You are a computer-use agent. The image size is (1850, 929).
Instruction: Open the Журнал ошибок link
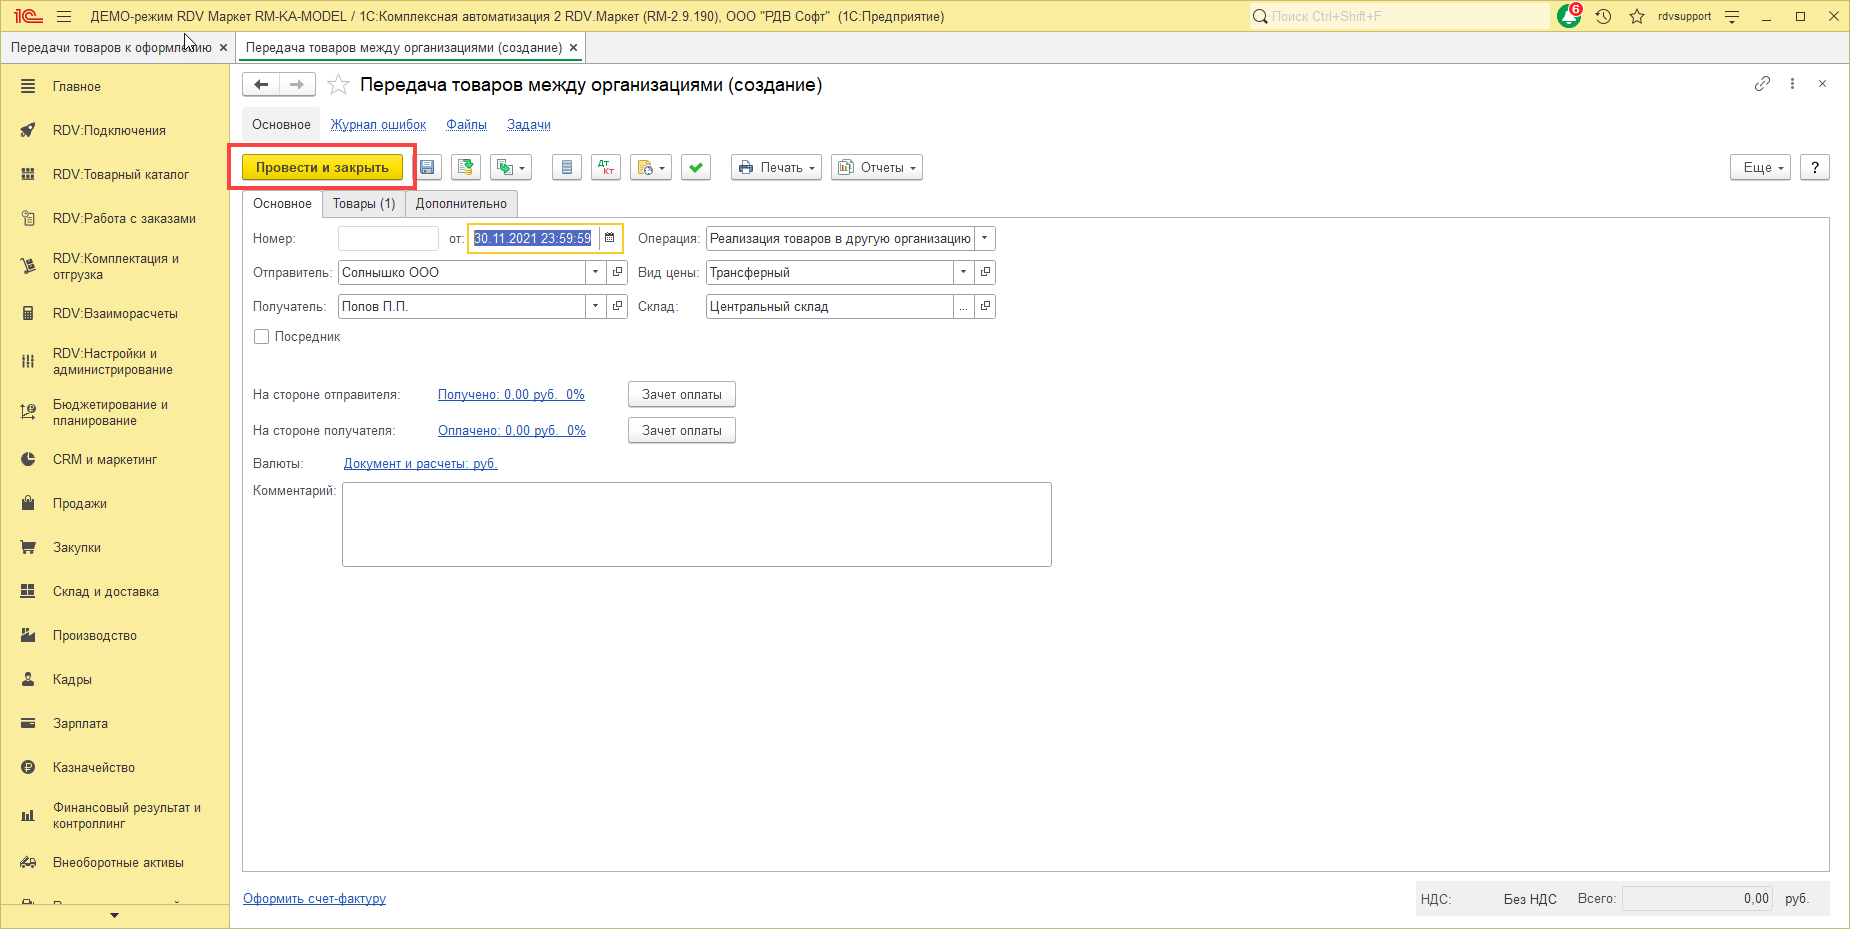tap(378, 125)
